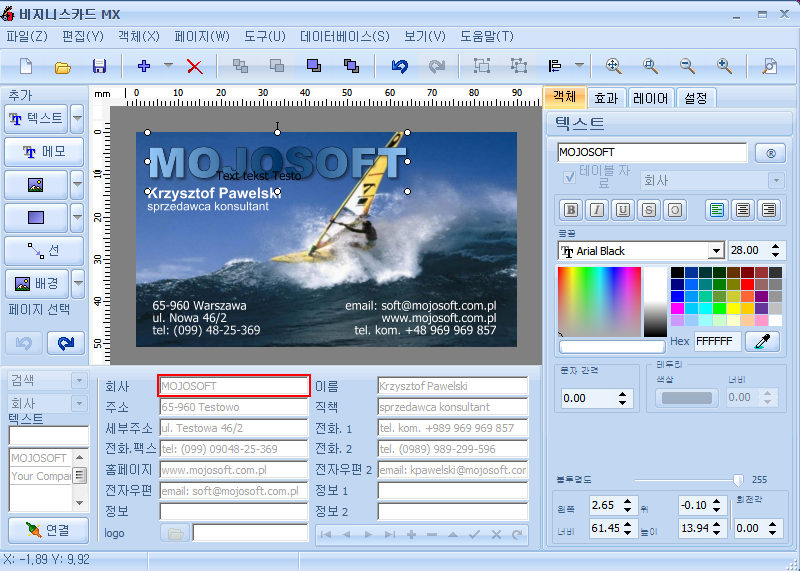Redo the action with the grayed arrow icon

[437, 66]
